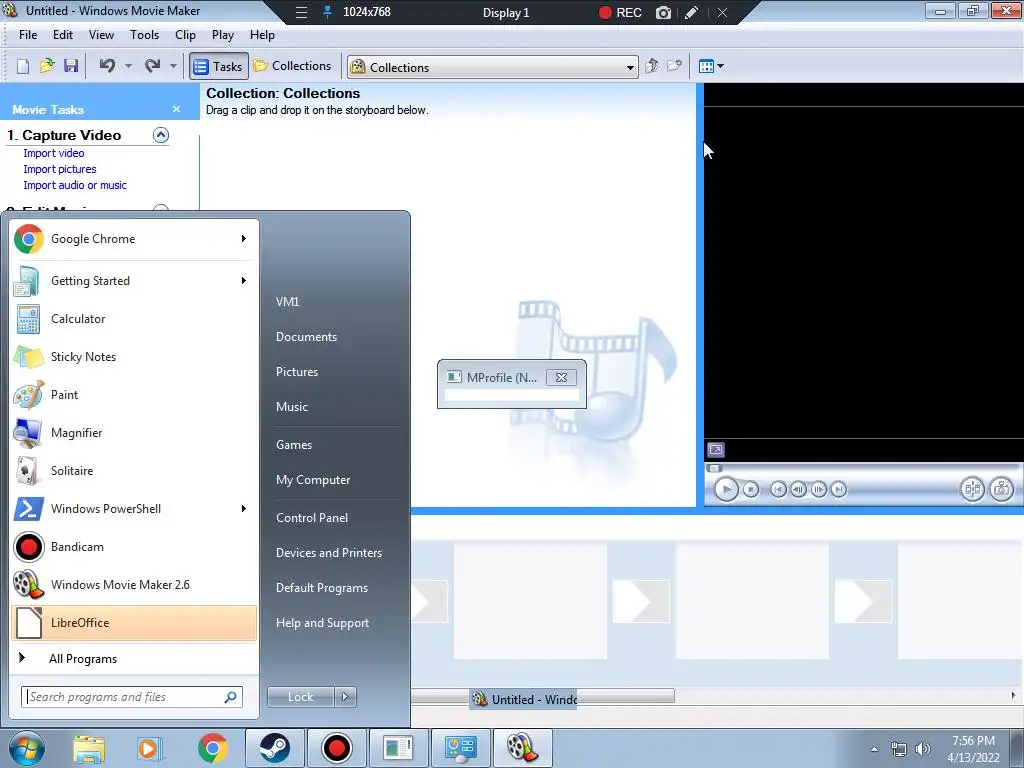Screen dimensions: 1024x768
Task: Click the Lock button
Action: [x=300, y=697]
